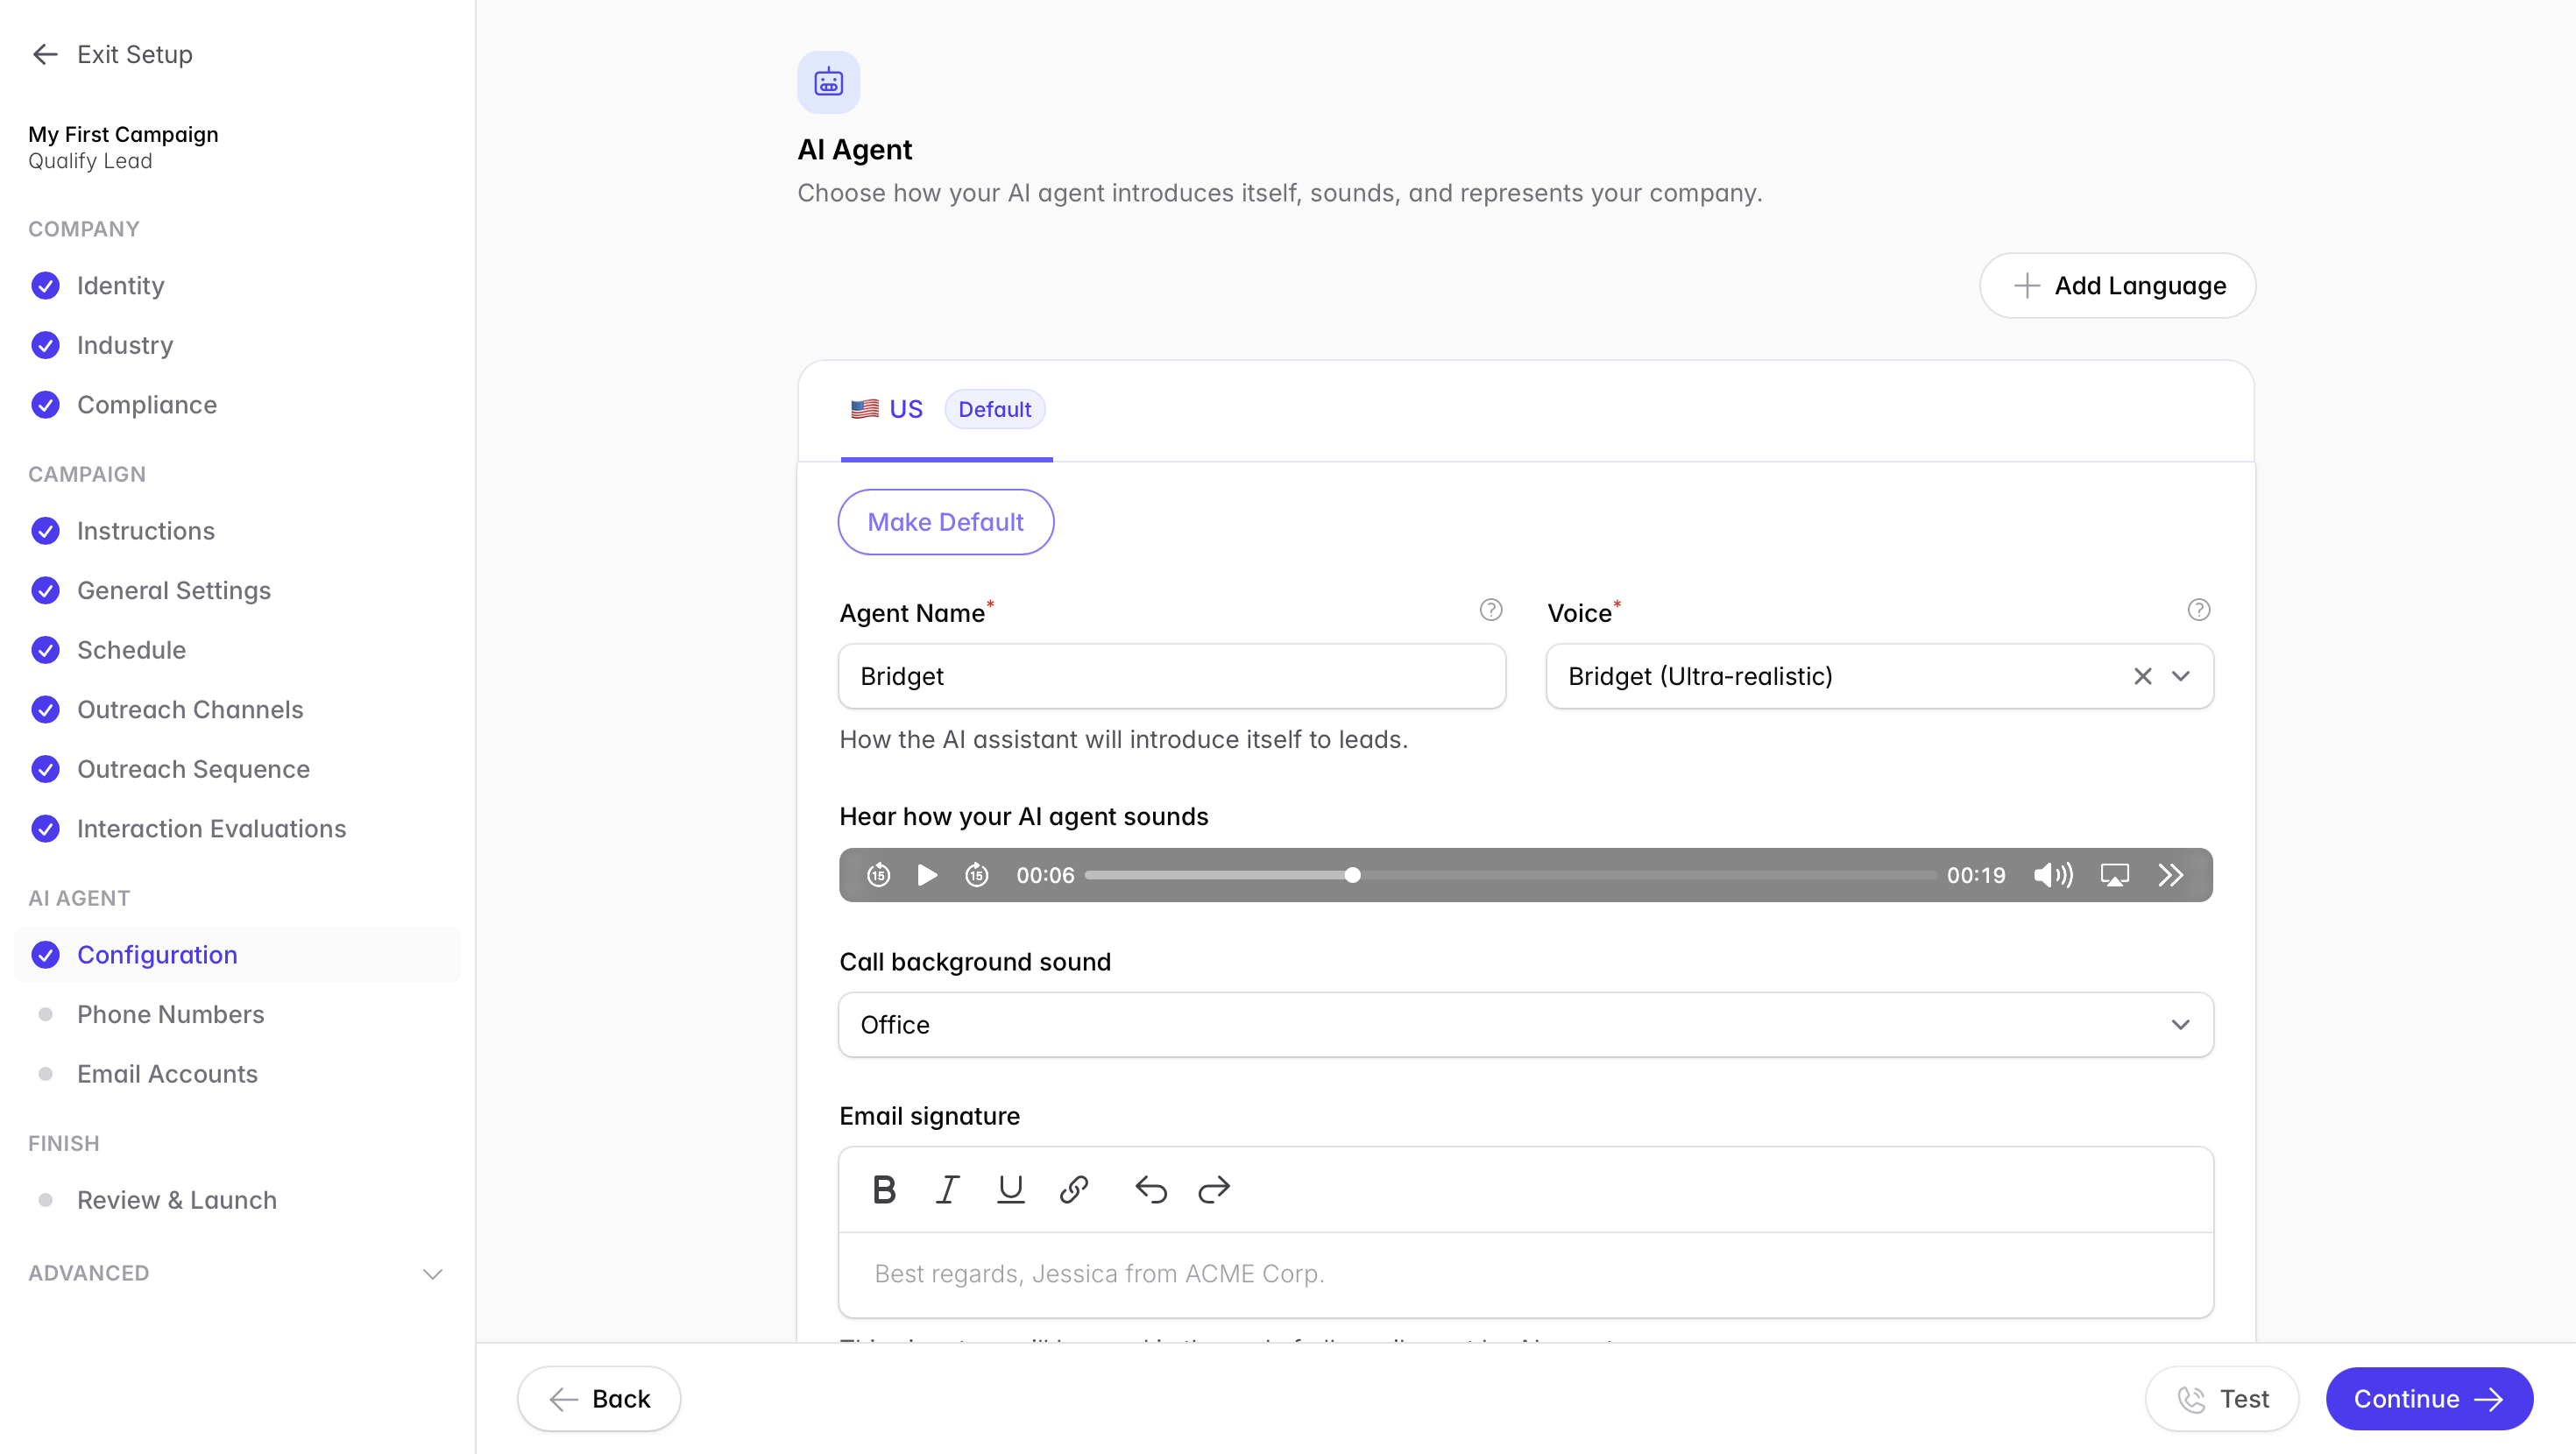Click Add Language button
The width and height of the screenshot is (2576, 1454).
coord(2117,286)
